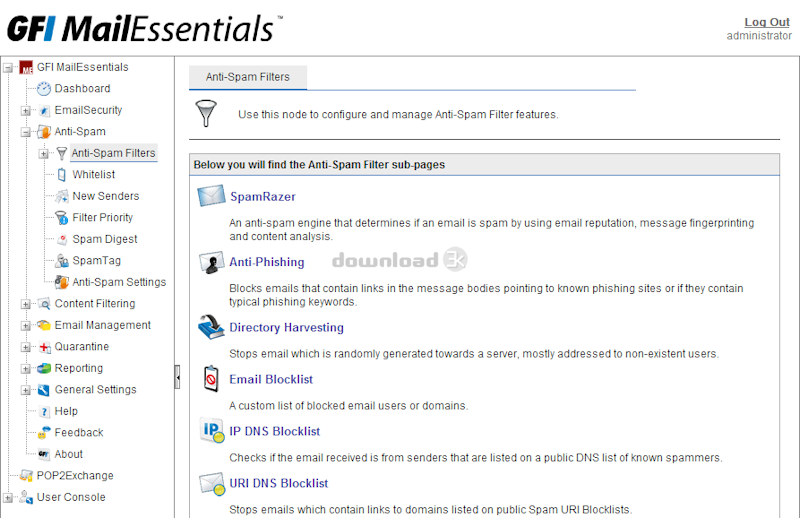Click the Help question mark icon

[x=44, y=411]
